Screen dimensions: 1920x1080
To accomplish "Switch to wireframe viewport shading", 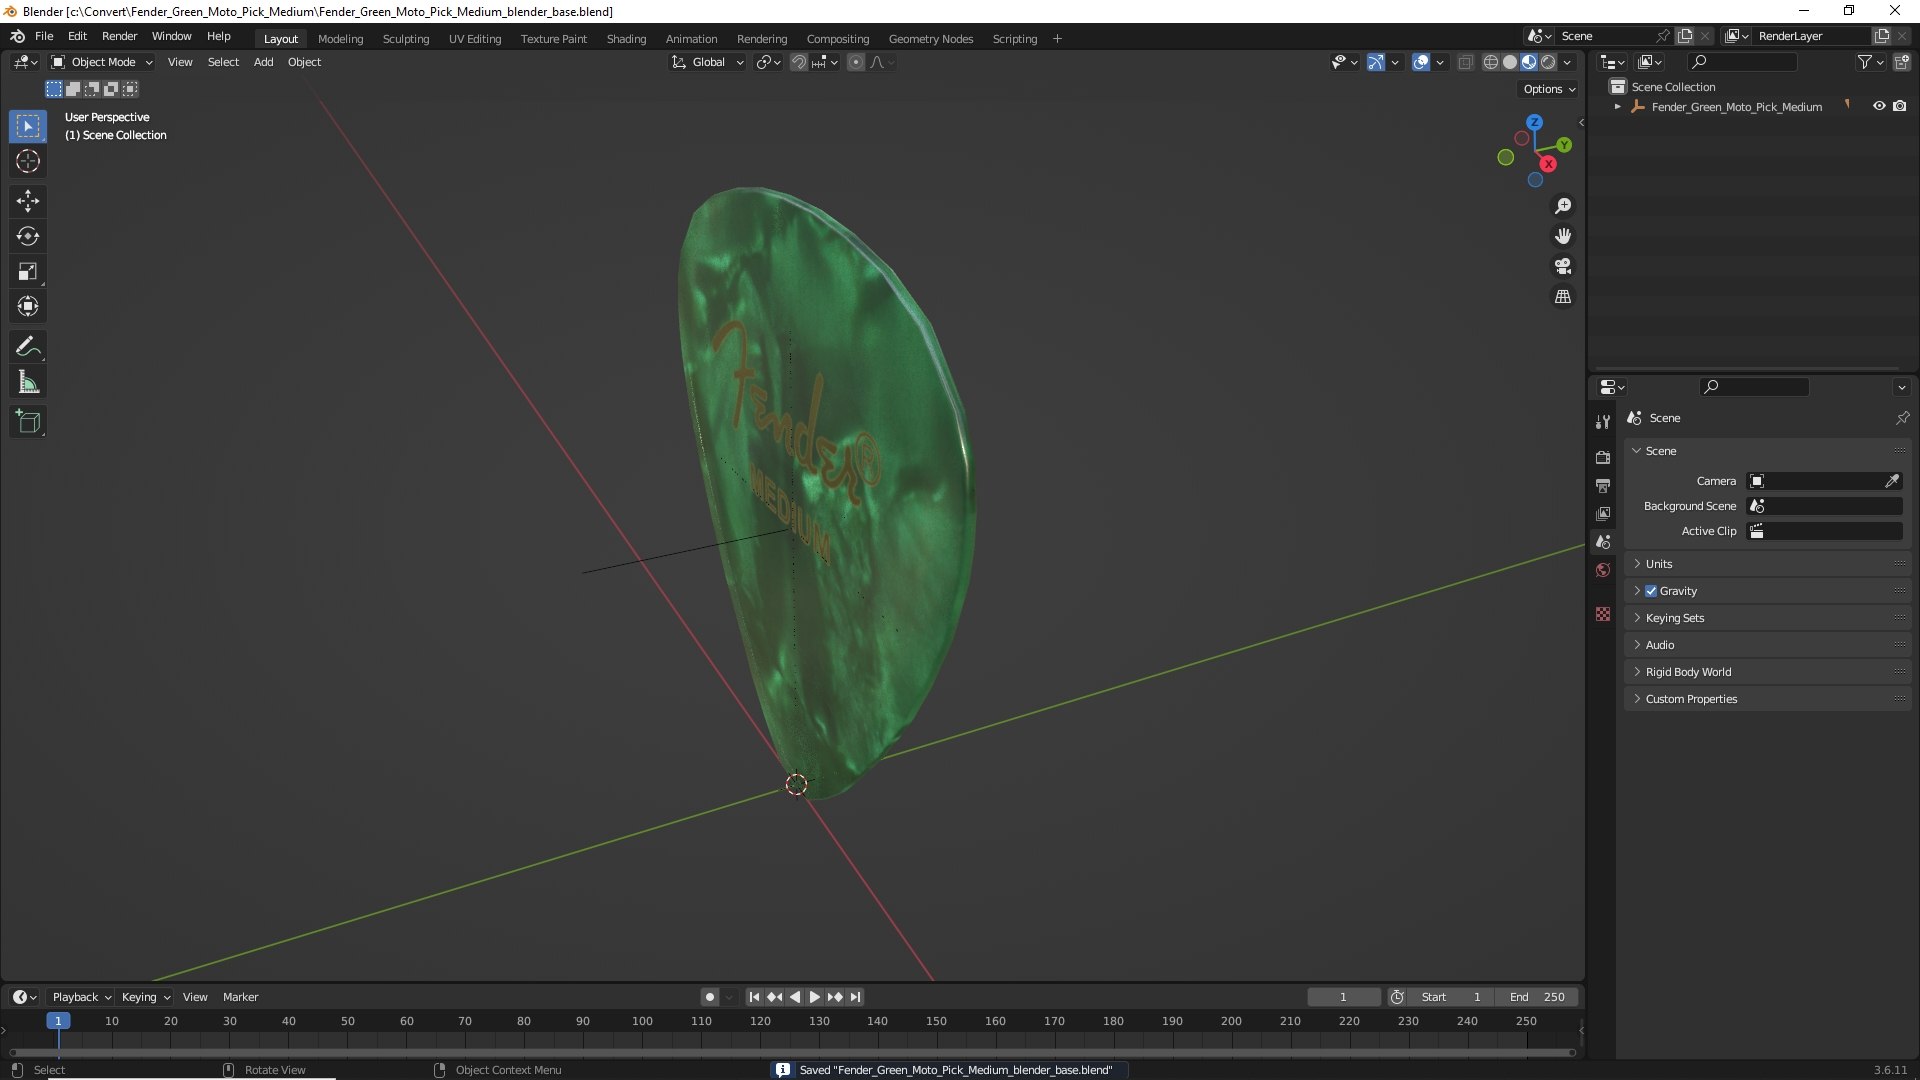I will [1491, 62].
